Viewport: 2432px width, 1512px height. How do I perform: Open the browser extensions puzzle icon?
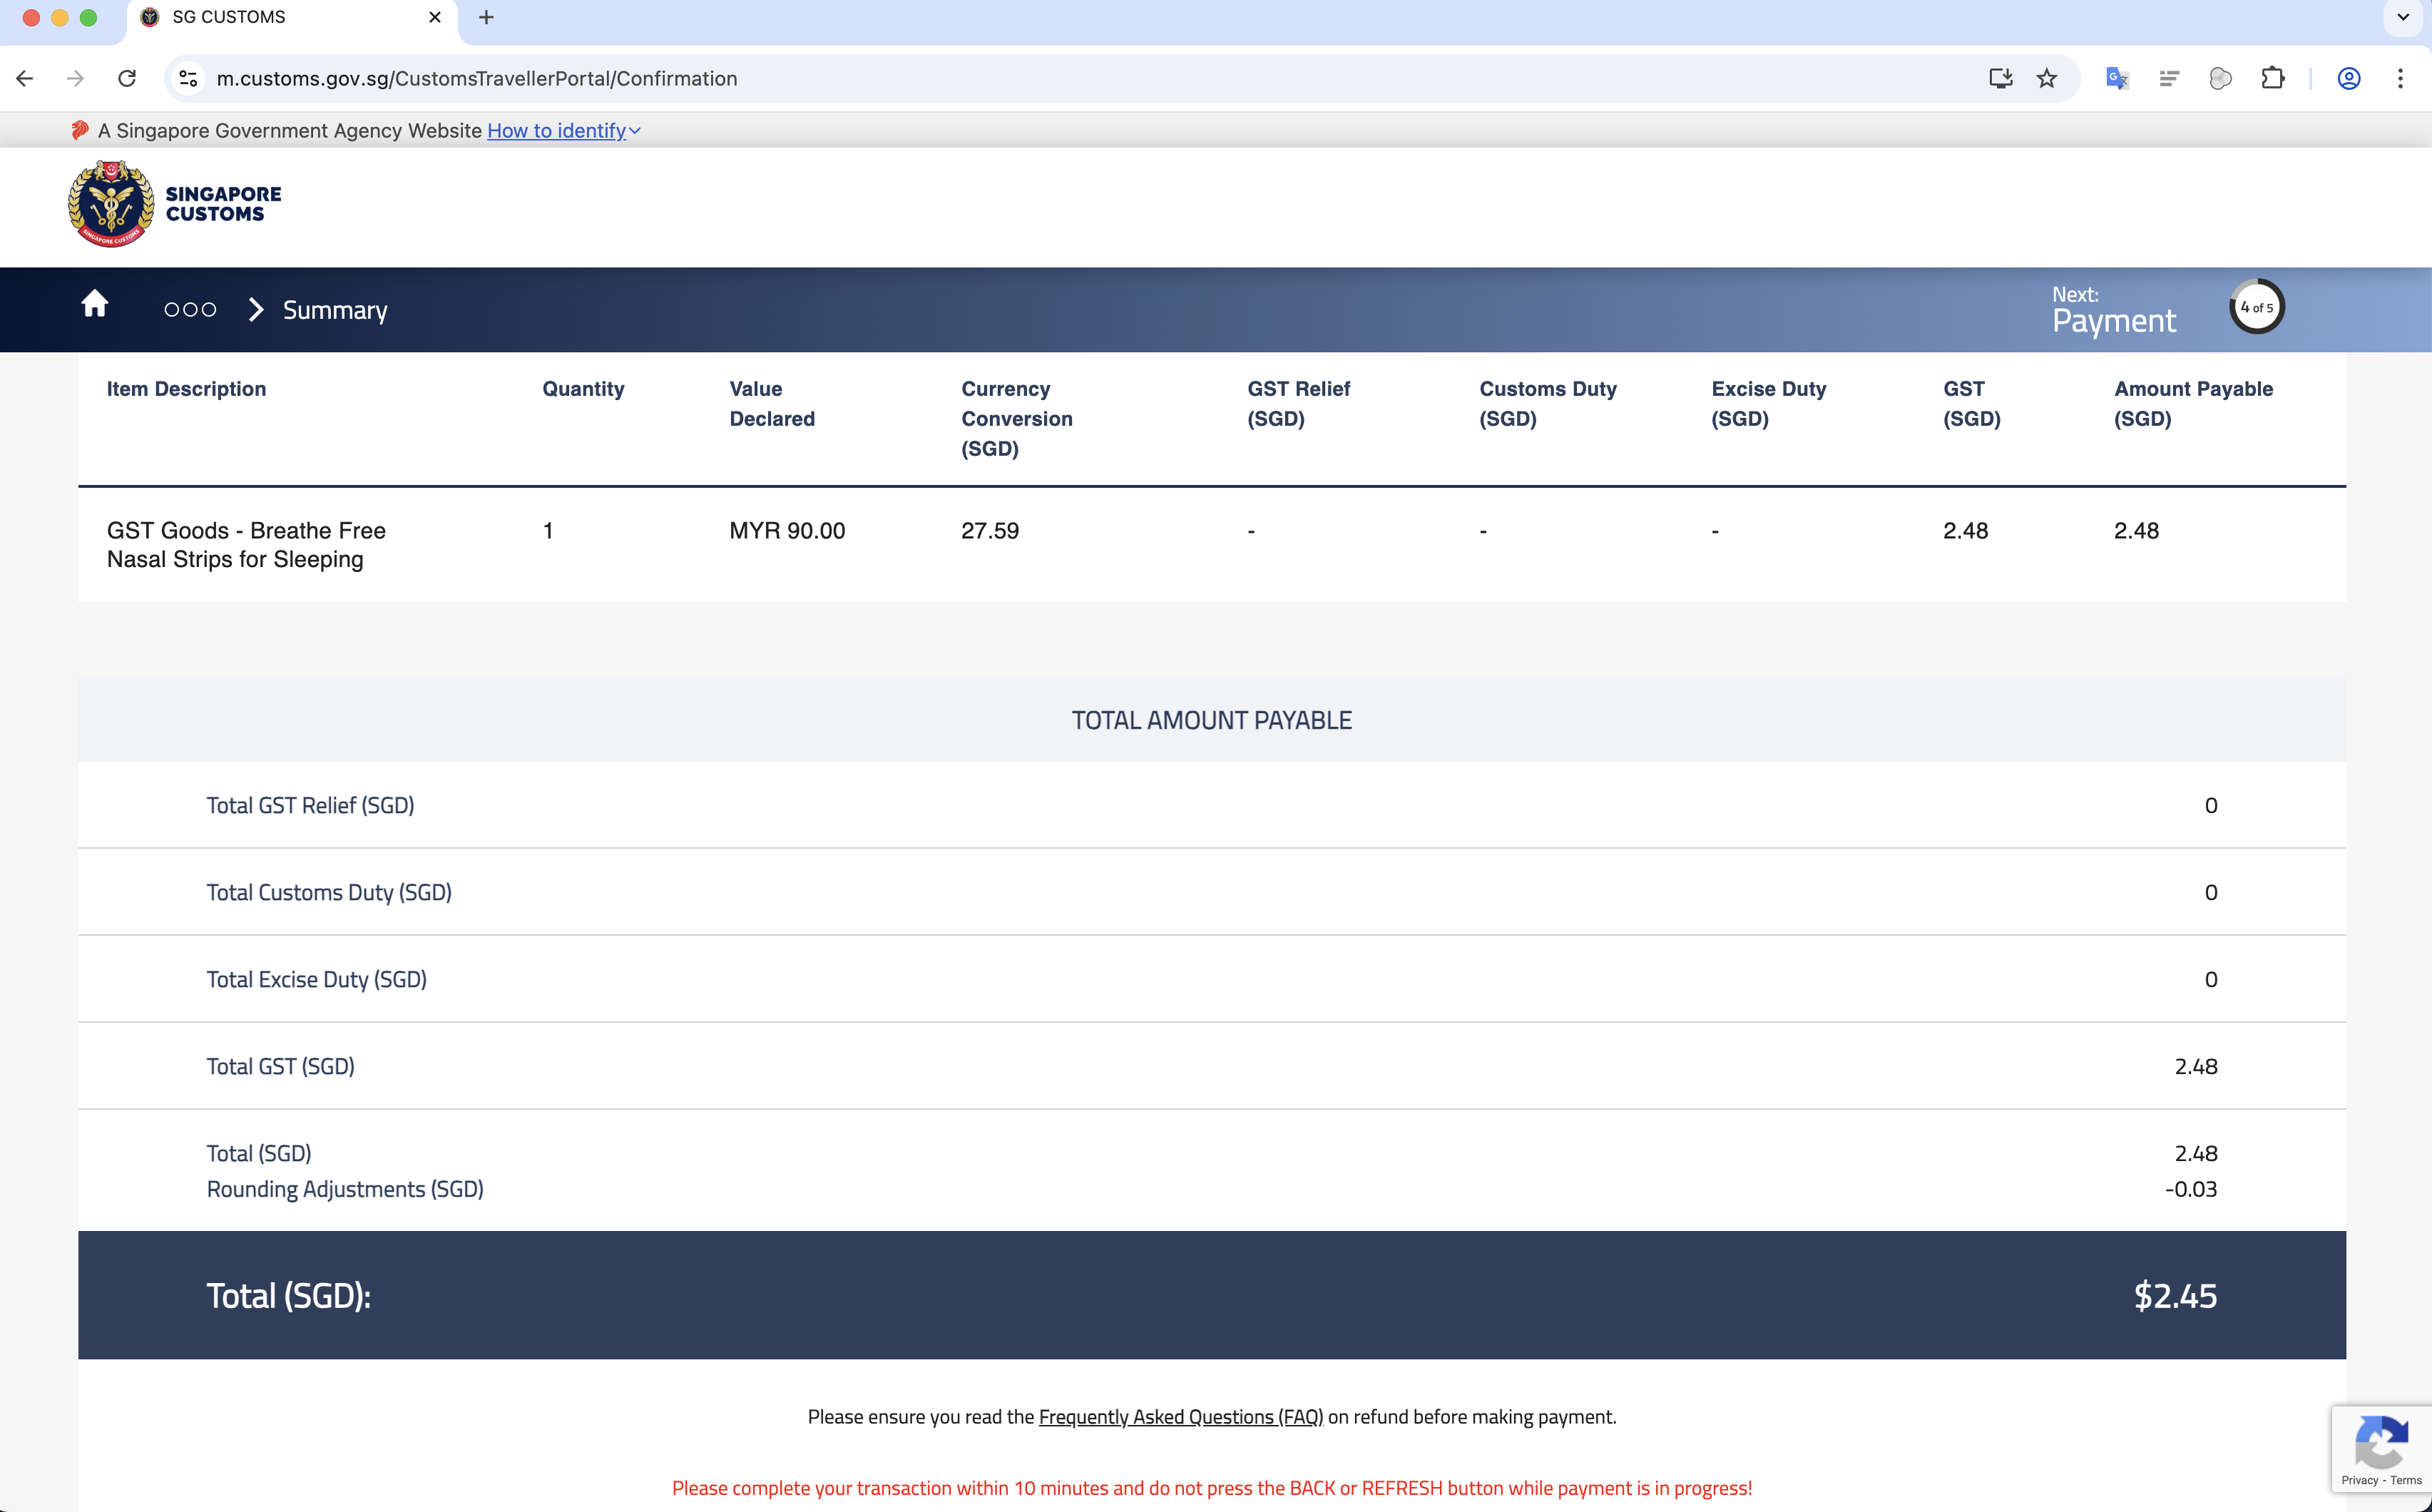coord(2272,78)
